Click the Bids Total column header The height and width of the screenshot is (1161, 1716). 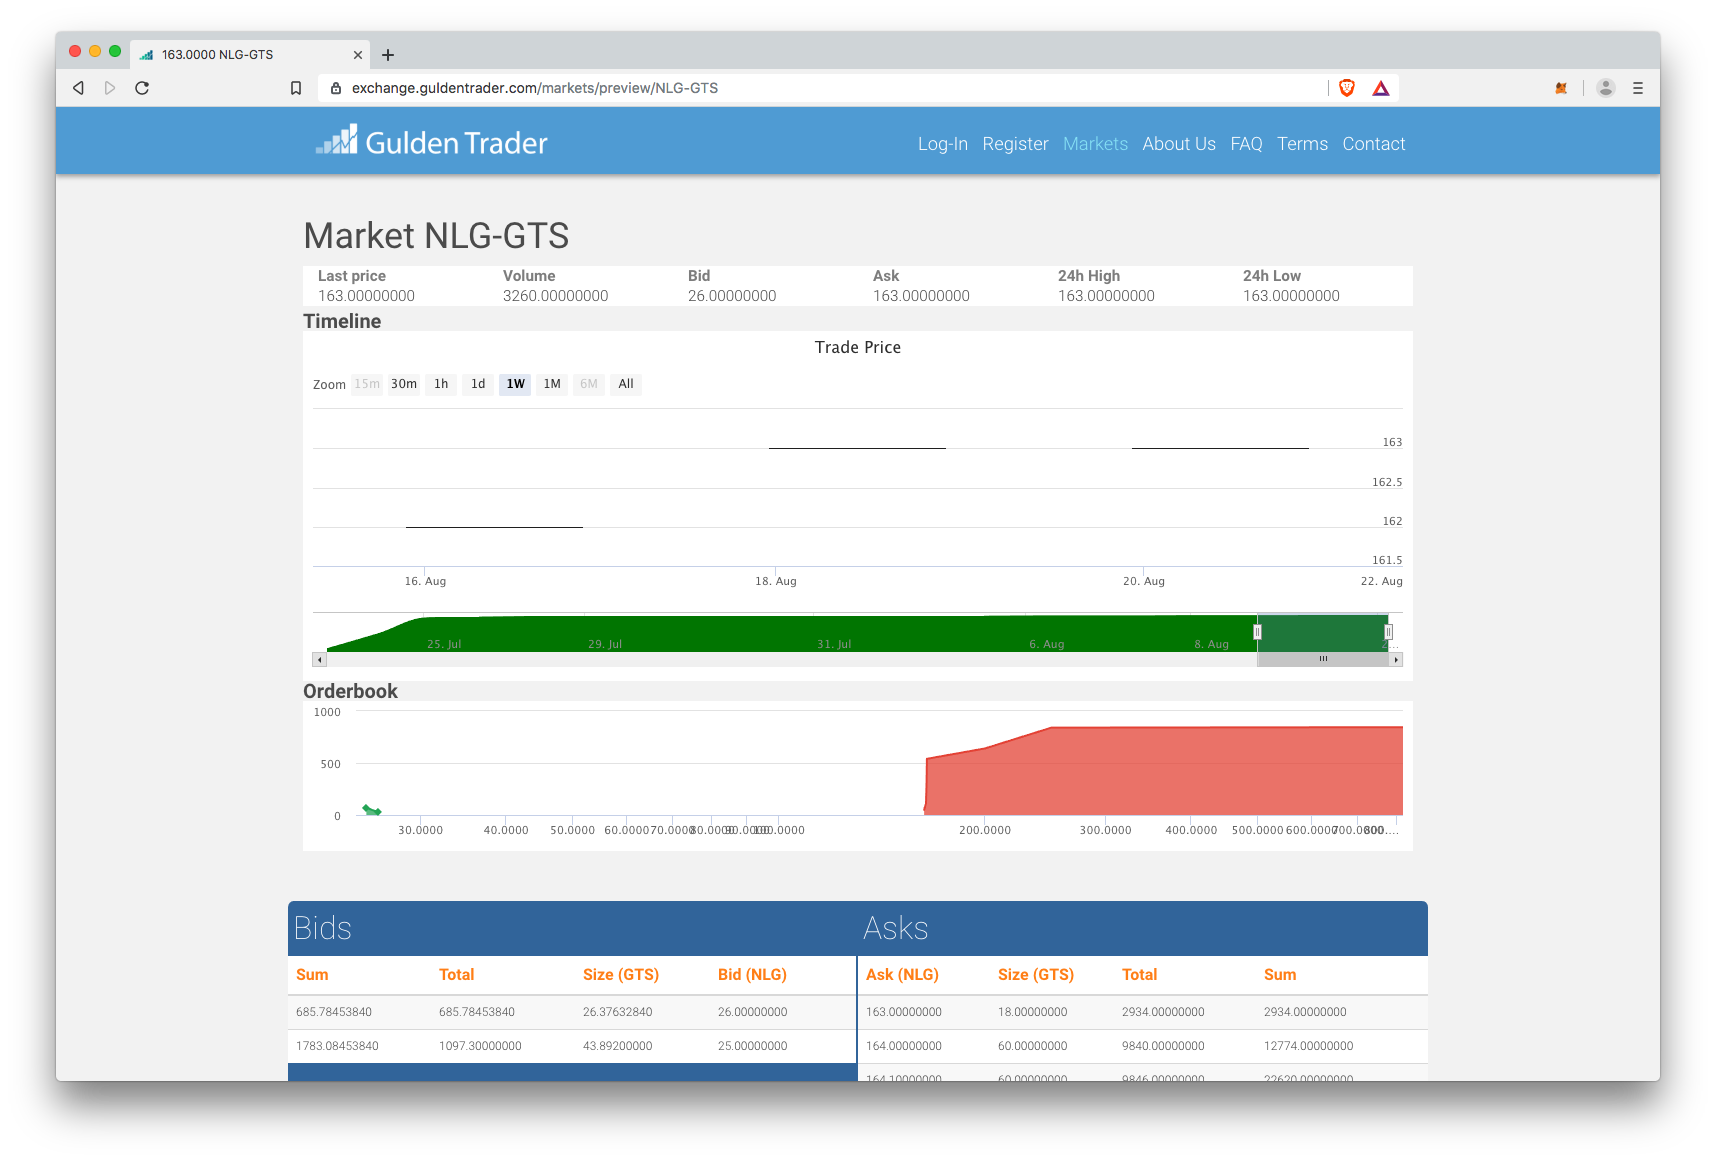[x=456, y=975]
